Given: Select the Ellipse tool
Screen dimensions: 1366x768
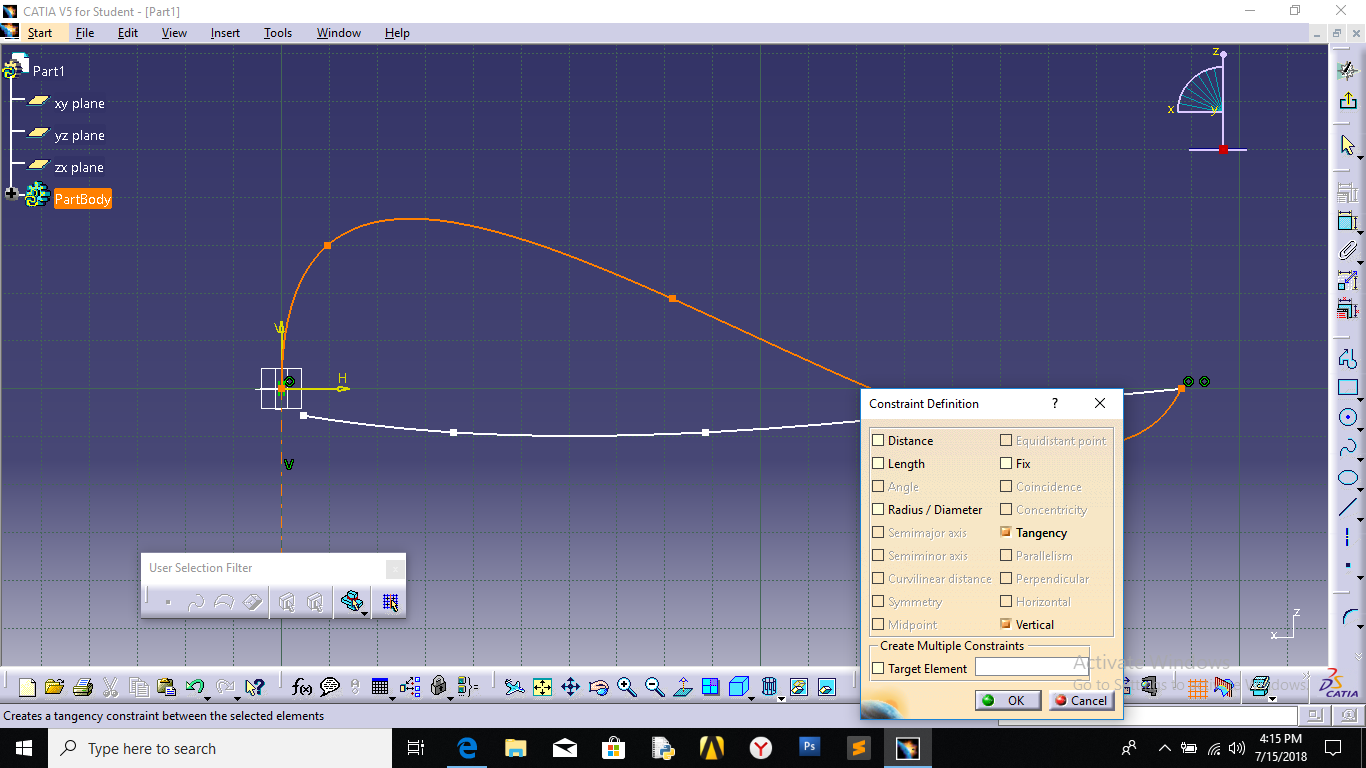Looking at the screenshot, I should pyautogui.click(x=1349, y=478).
